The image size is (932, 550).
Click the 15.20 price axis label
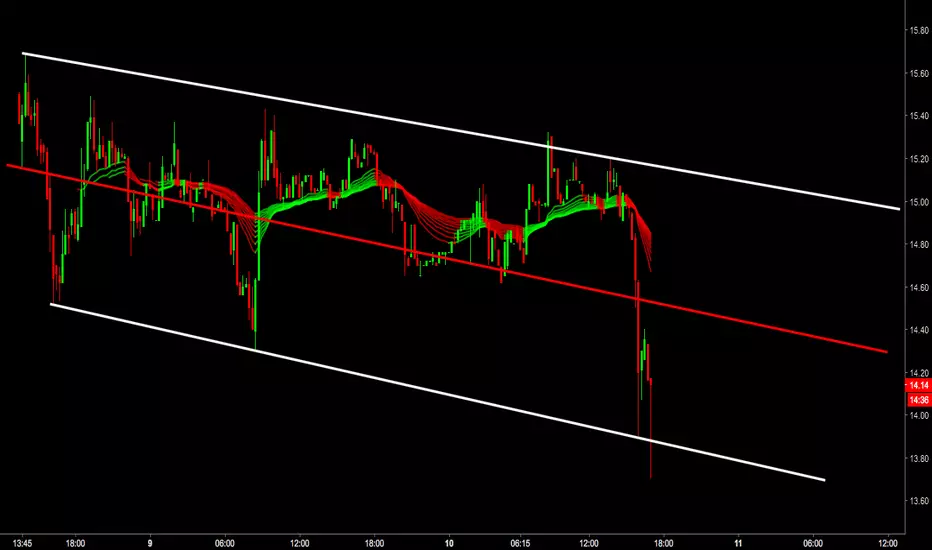(919, 159)
